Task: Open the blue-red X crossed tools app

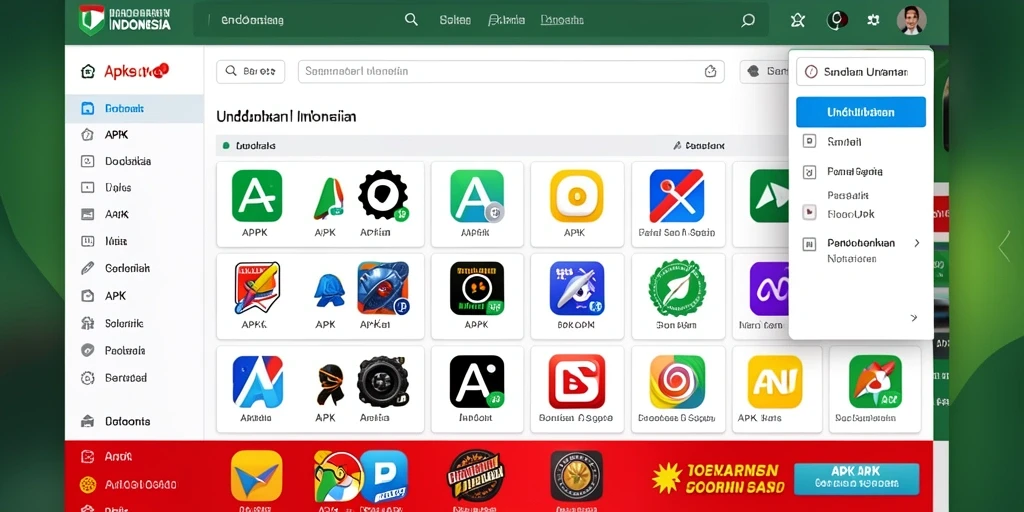Action: coord(677,196)
